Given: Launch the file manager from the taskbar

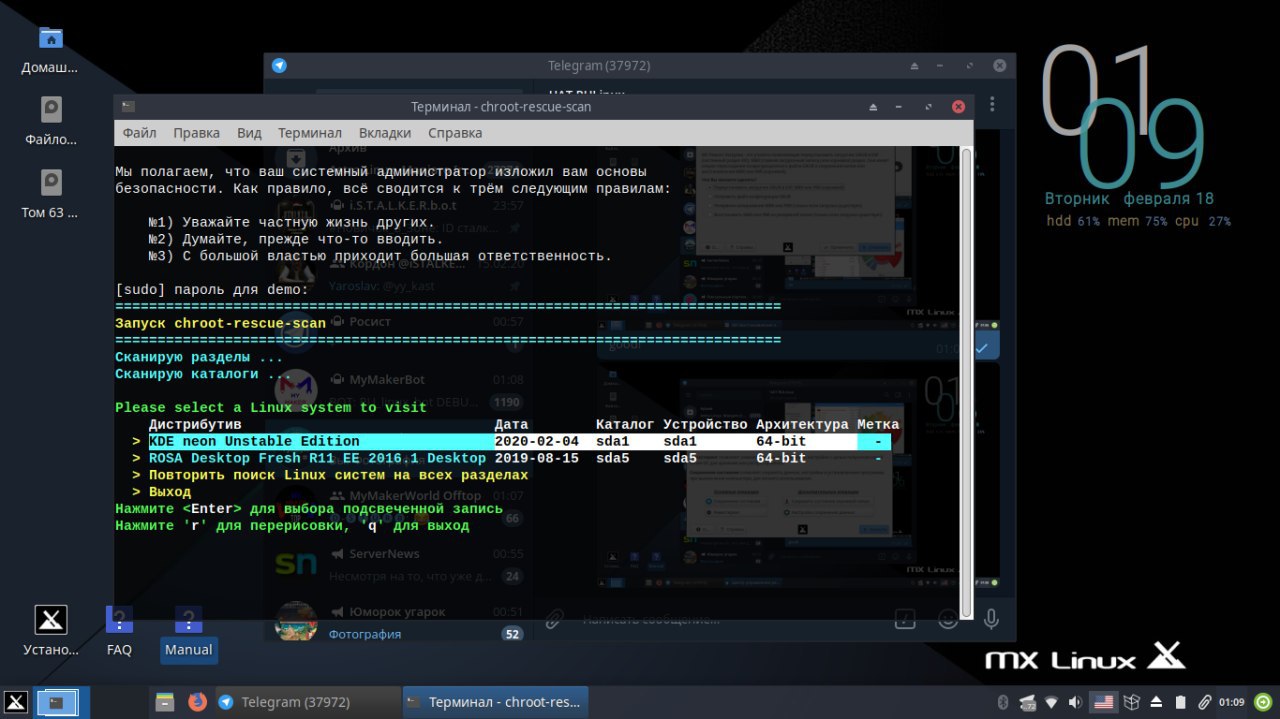Looking at the screenshot, I should click(x=165, y=702).
